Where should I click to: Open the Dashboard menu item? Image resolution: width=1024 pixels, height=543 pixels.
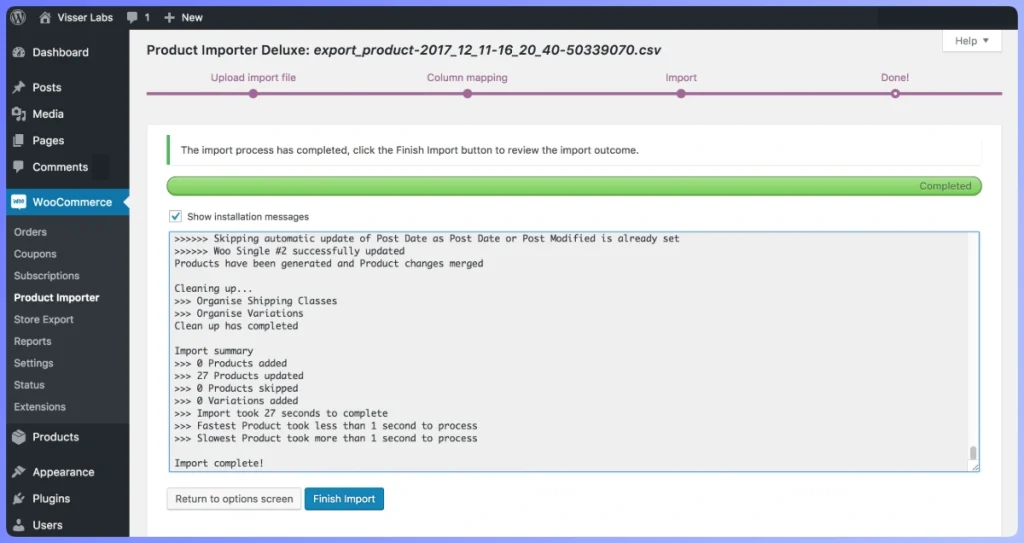click(x=61, y=52)
